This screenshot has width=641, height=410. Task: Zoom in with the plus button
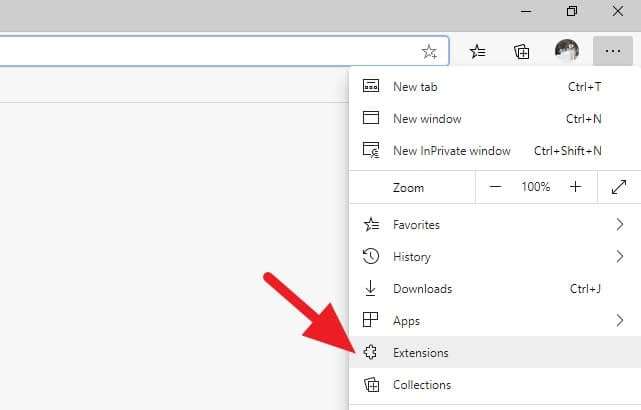coord(576,187)
